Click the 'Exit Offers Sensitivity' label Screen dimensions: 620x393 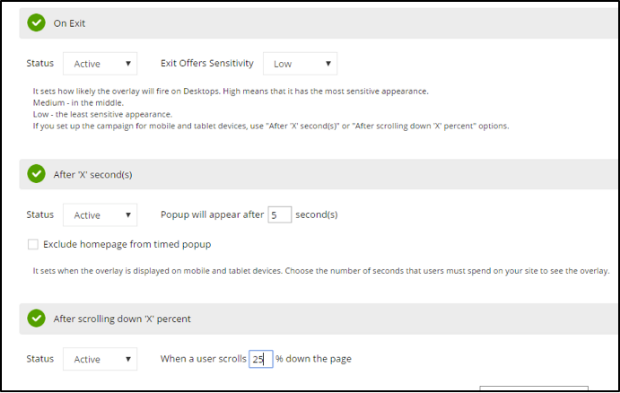point(207,63)
